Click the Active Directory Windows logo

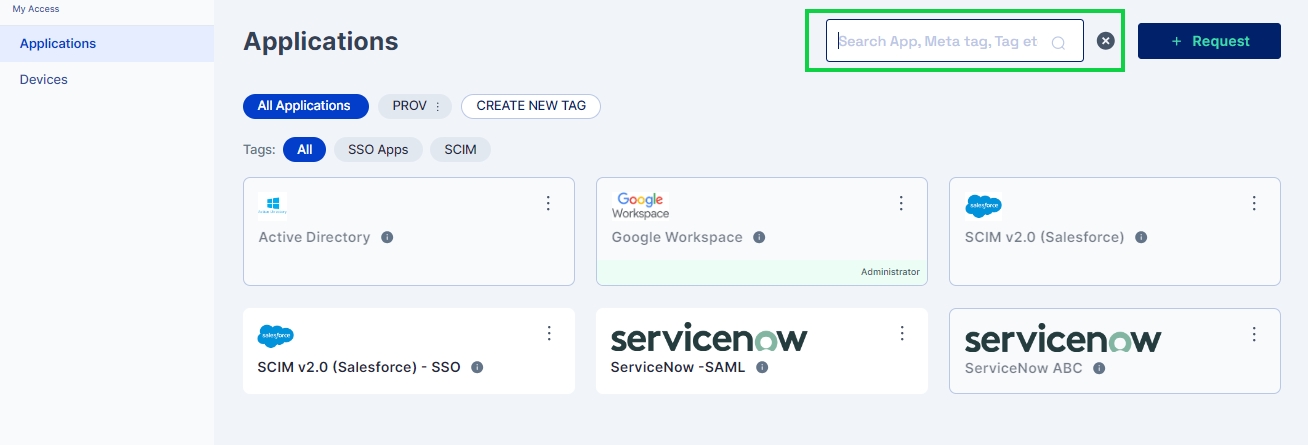(x=271, y=204)
